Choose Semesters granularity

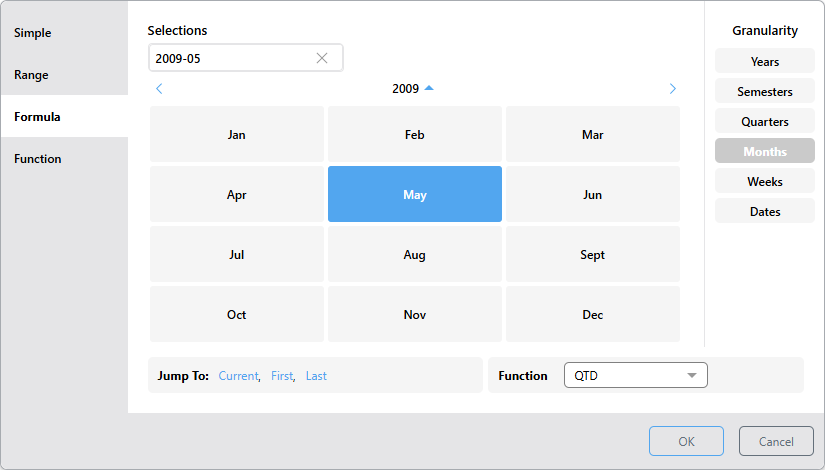pos(765,92)
